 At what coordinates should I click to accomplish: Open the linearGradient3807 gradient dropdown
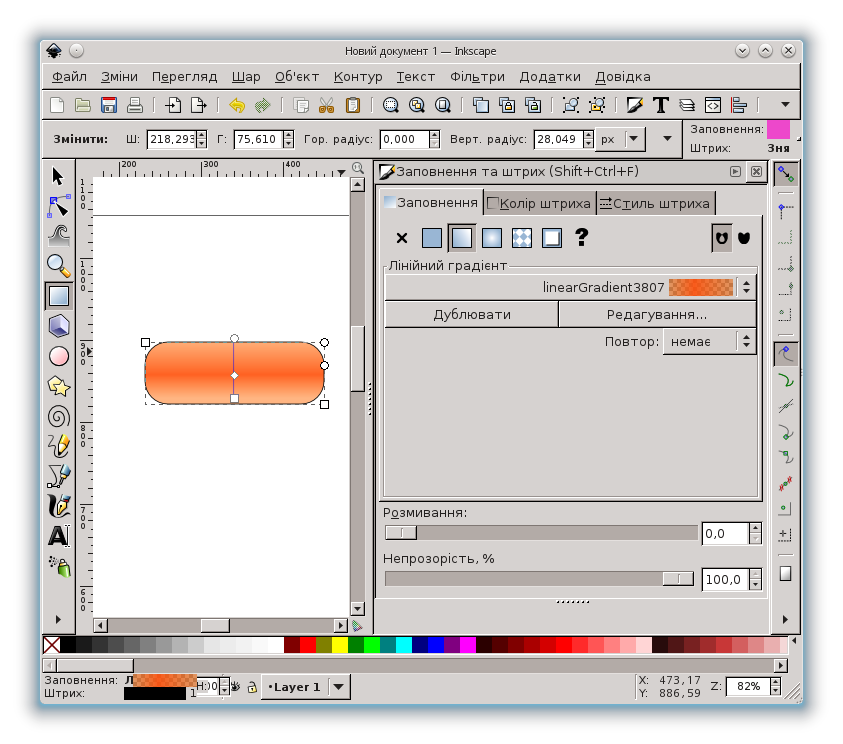pyautogui.click(x=746, y=287)
